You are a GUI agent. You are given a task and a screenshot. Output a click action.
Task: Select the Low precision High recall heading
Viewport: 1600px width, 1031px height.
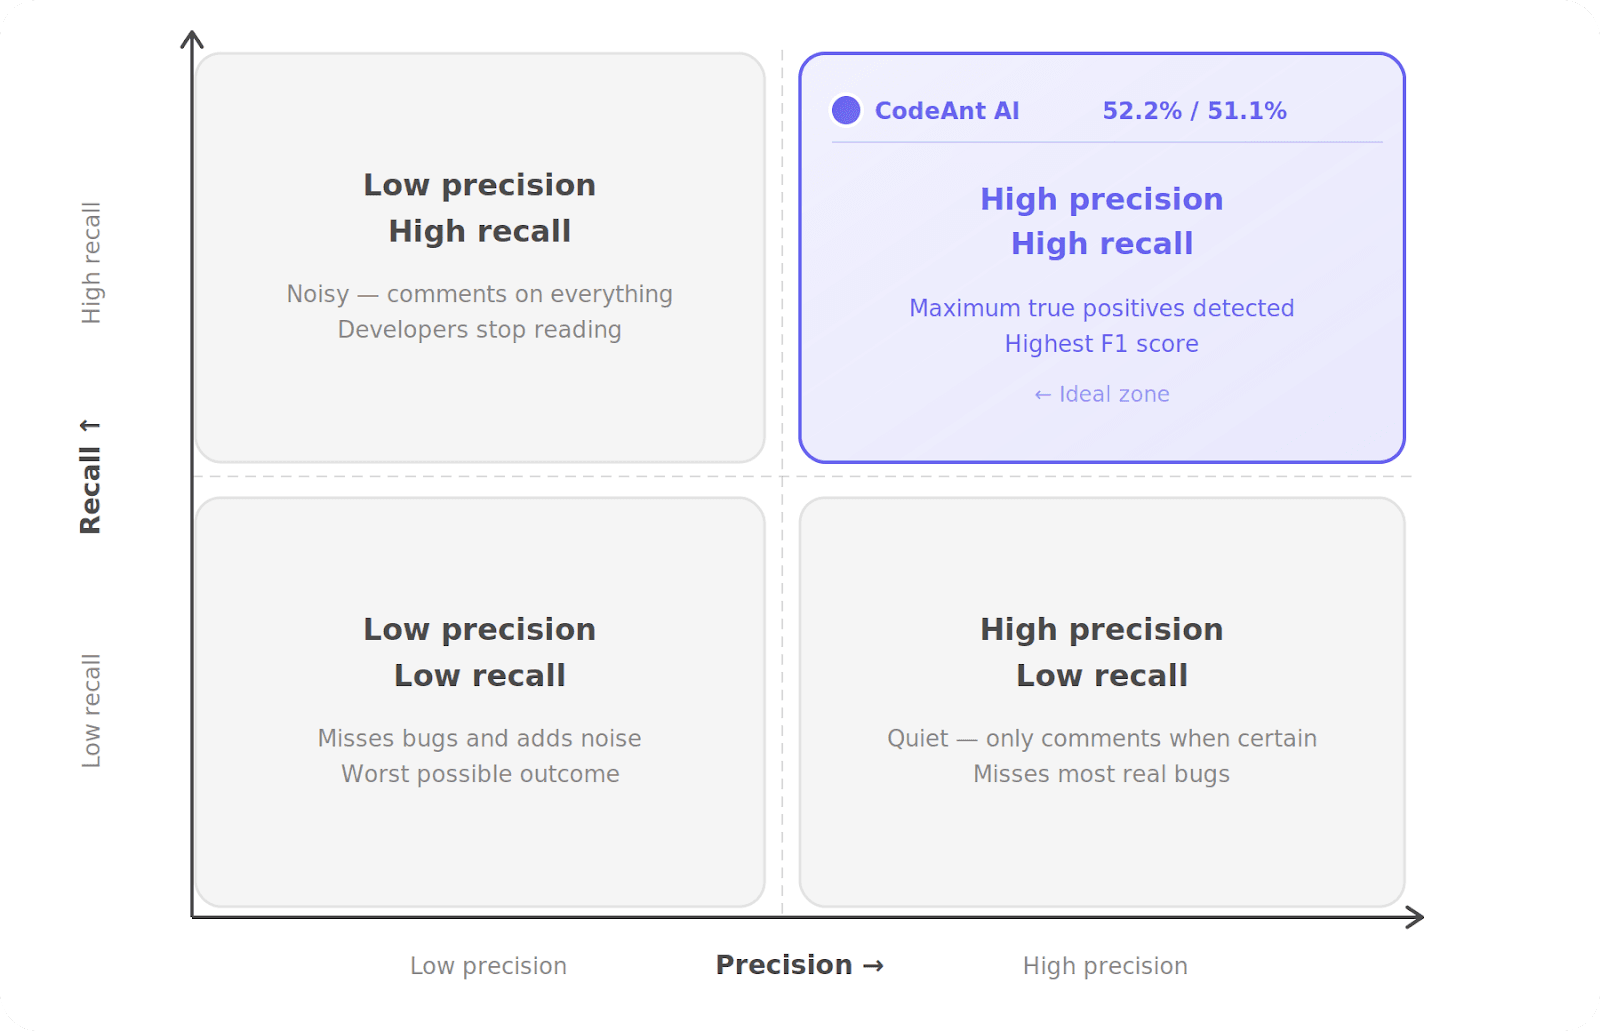click(x=479, y=208)
